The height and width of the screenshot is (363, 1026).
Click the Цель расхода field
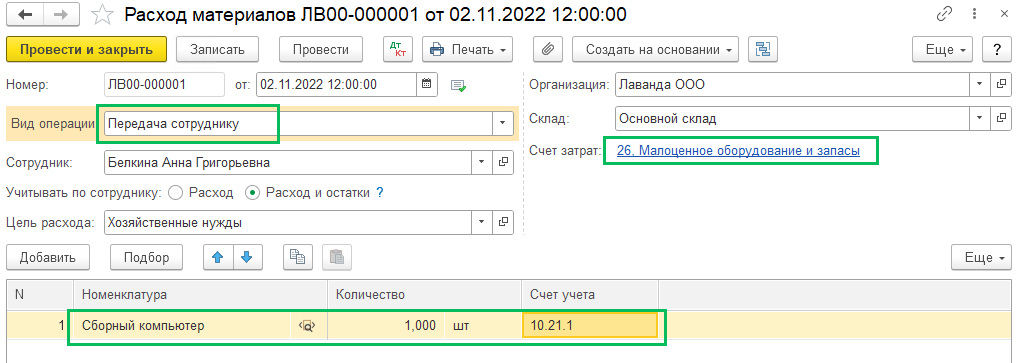[x=289, y=222]
